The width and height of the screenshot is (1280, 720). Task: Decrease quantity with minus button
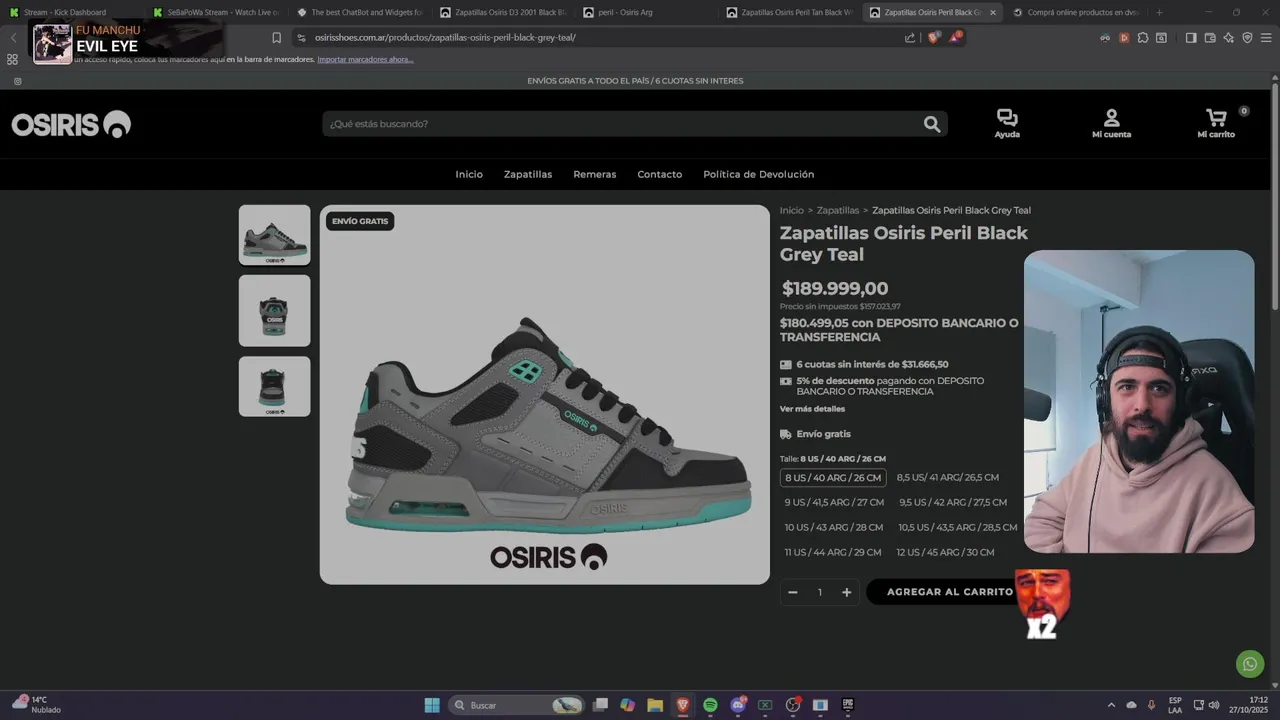(793, 592)
